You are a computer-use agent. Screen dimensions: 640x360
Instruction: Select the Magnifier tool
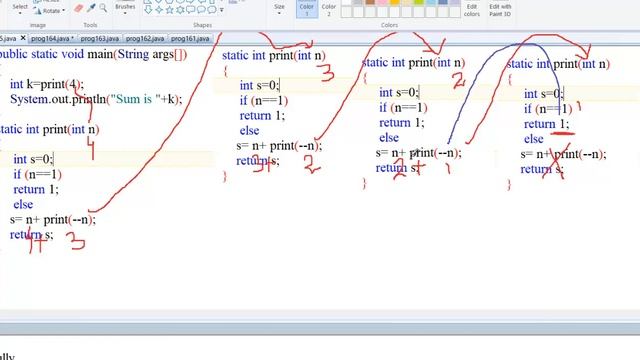pos(103,8)
